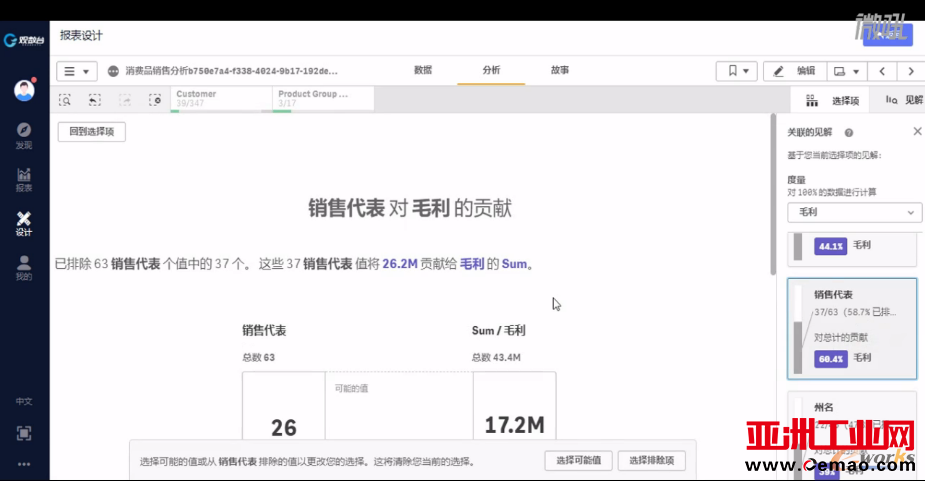
Task: Click 回到选择项 button
Action: tap(91, 132)
